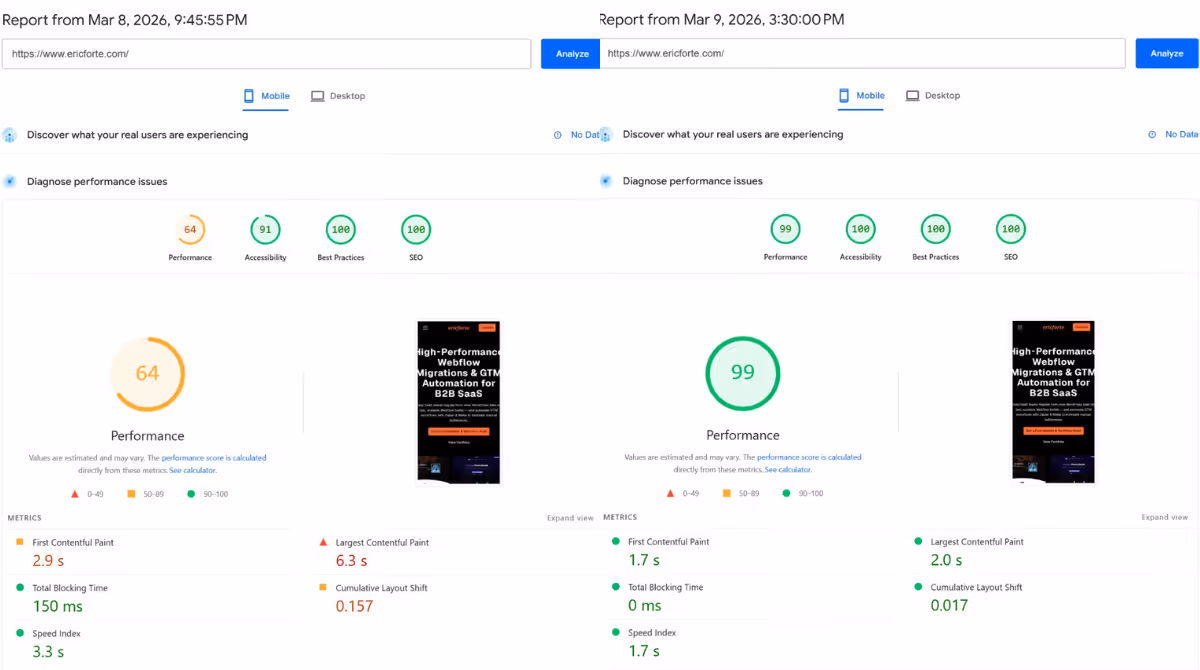Click the Cumulative Layout Shift value 0.017
1200x670 pixels.
949,606
